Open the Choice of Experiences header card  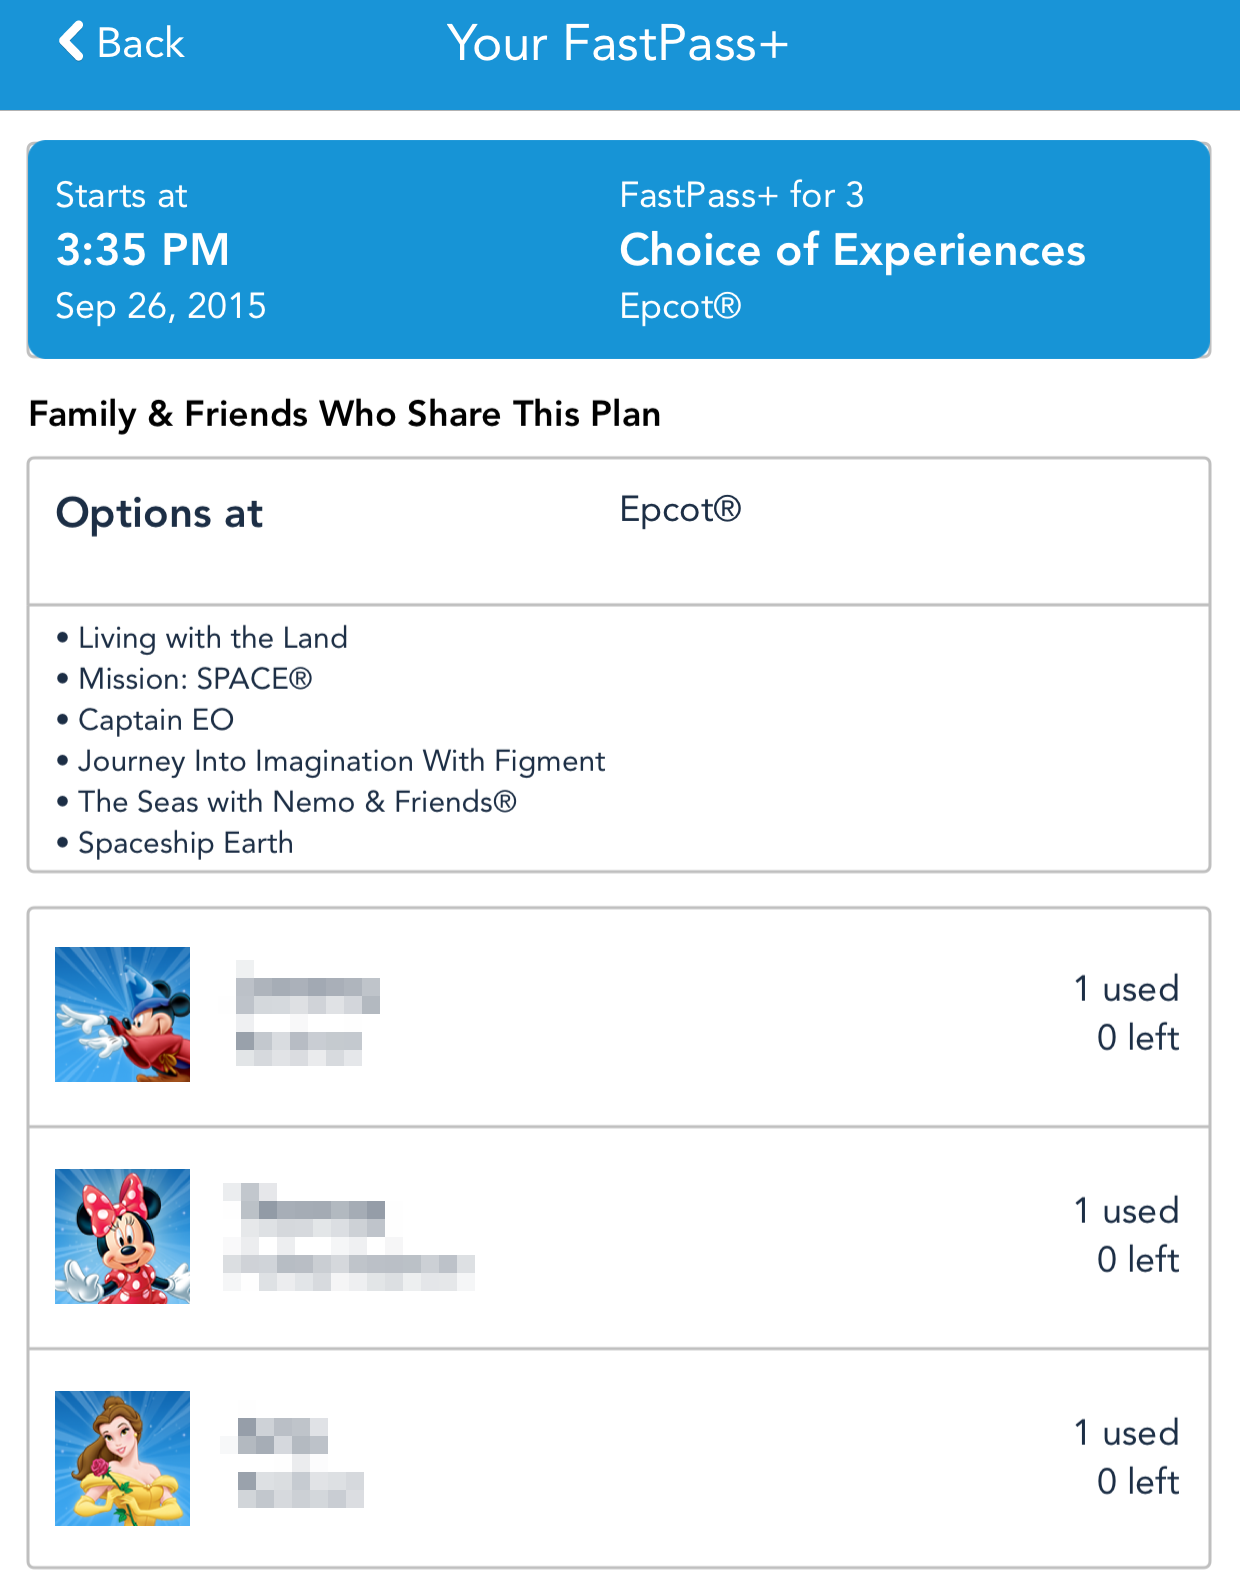pos(619,250)
